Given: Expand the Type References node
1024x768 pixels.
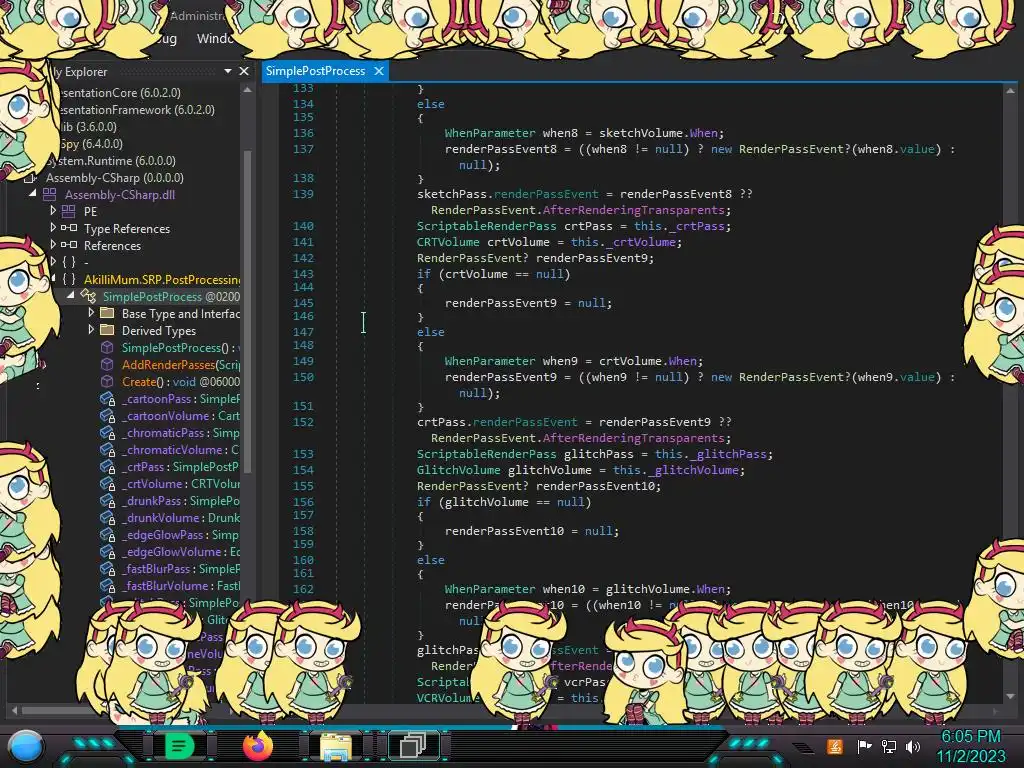Looking at the screenshot, I should tap(53, 228).
